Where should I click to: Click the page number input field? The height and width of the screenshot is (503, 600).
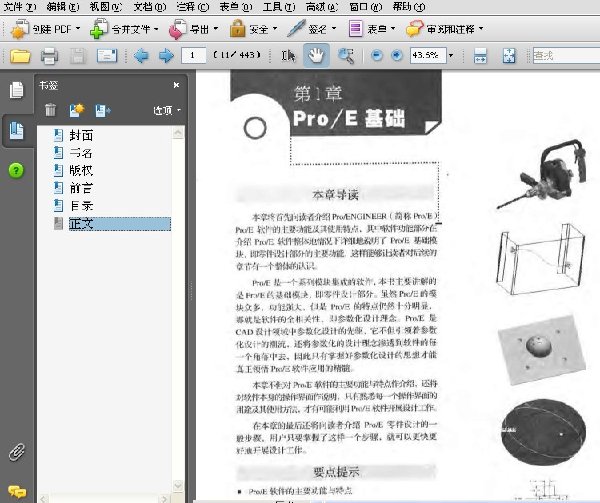coord(194,55)
